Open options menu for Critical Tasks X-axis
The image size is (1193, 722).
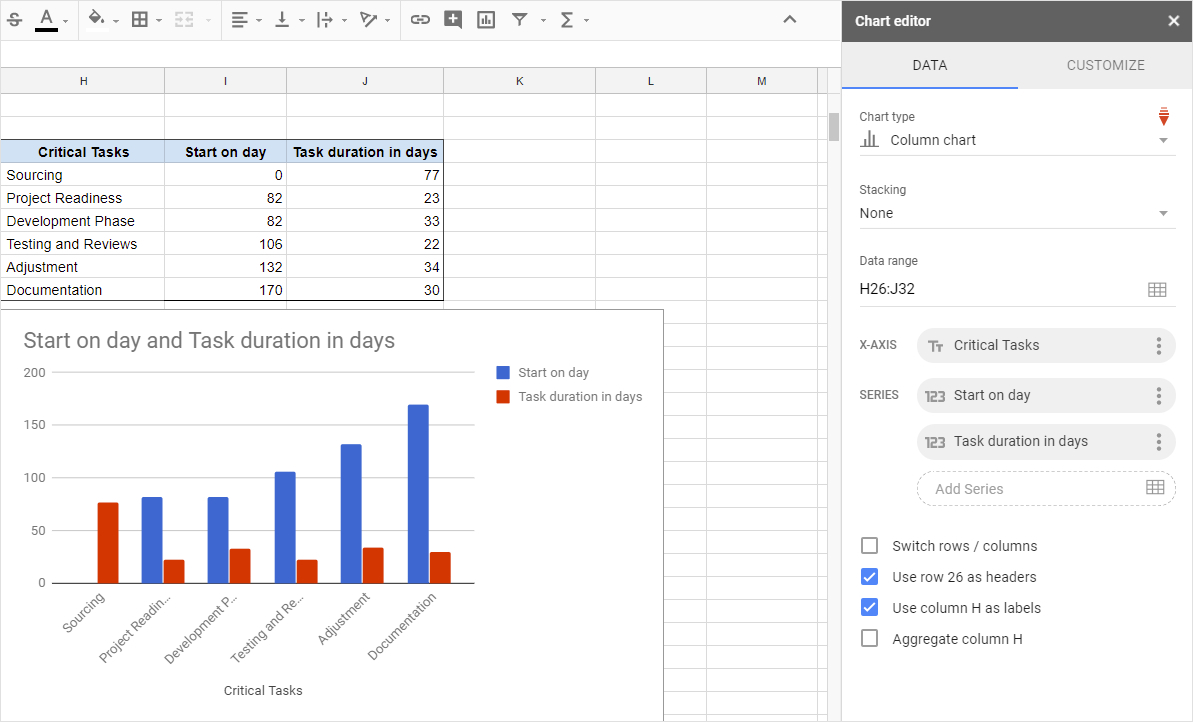(x=1158, y=346)
